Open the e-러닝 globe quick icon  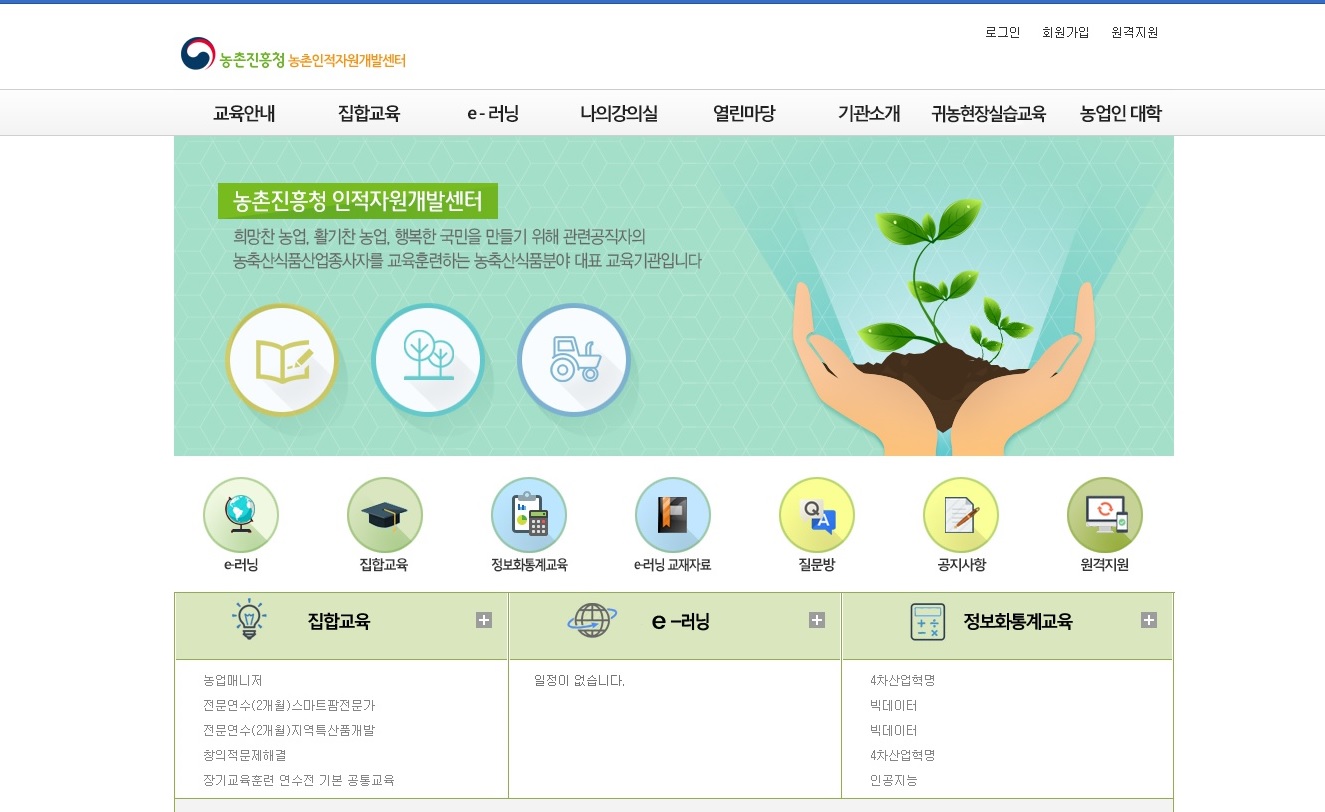click(241, 515)
